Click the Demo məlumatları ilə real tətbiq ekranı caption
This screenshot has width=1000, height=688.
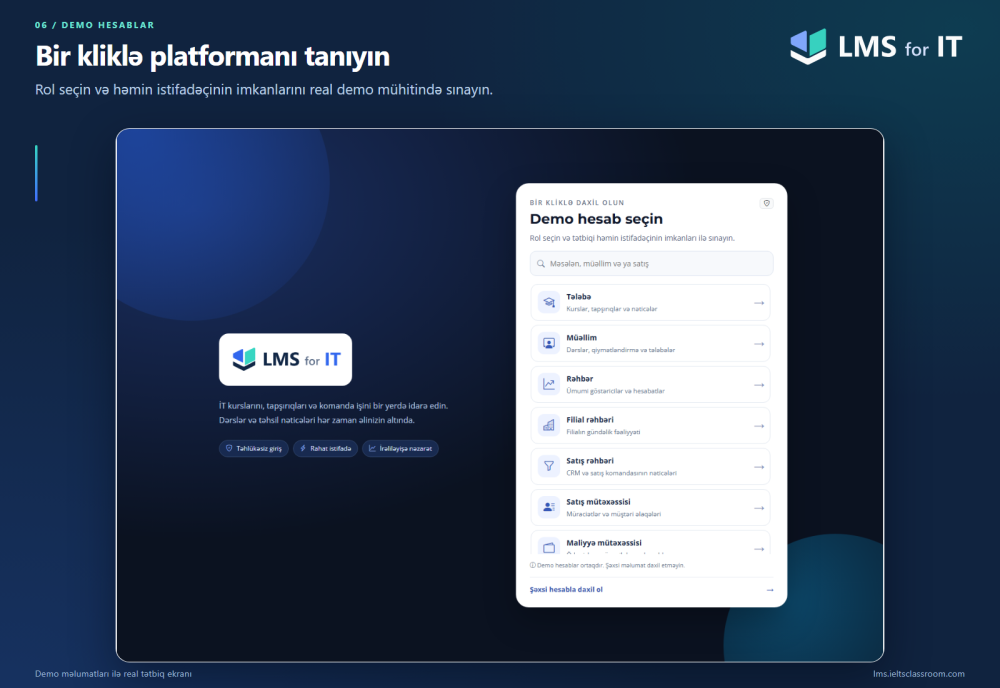(x=113, y=673)
